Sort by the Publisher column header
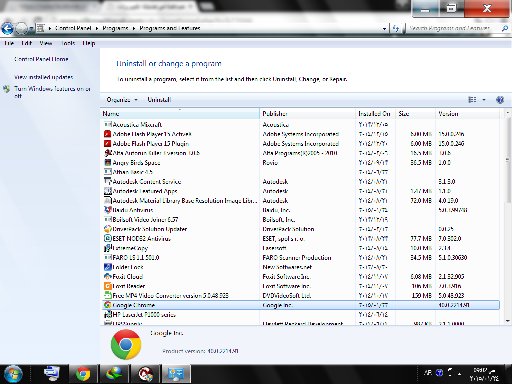 tap(307, 114)
